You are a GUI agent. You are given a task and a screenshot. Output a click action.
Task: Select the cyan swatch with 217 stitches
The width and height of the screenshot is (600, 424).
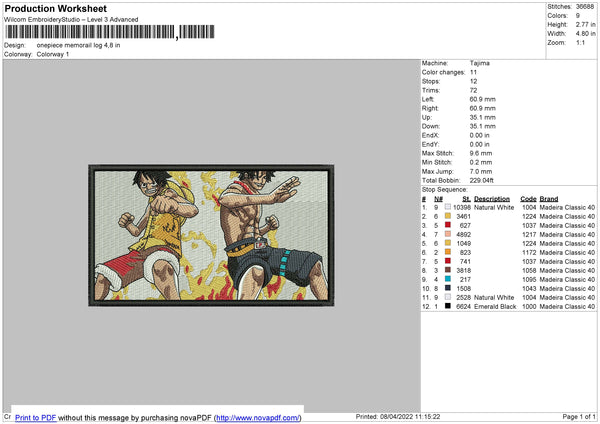coord(448,279)
